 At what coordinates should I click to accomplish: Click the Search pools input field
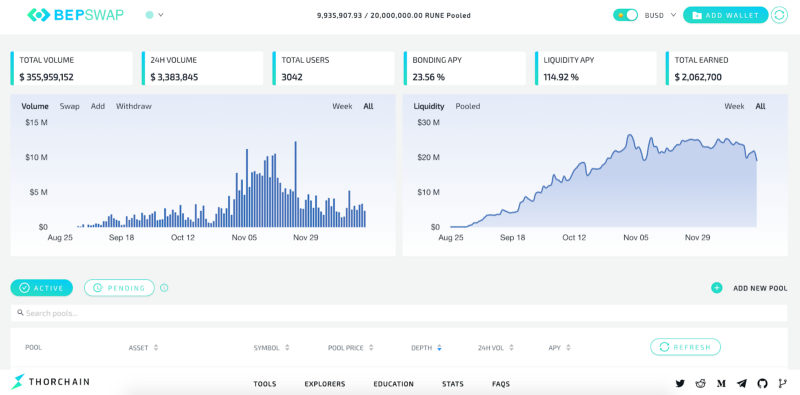coord(398,313)
